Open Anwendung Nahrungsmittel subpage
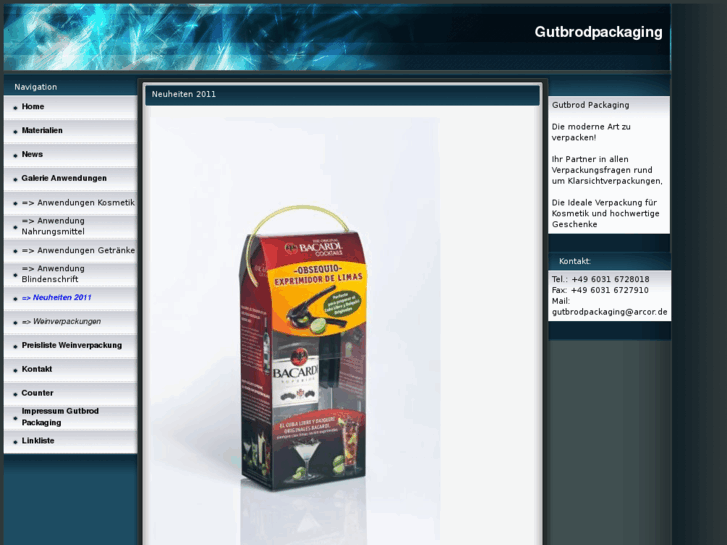 click(53, 226)
